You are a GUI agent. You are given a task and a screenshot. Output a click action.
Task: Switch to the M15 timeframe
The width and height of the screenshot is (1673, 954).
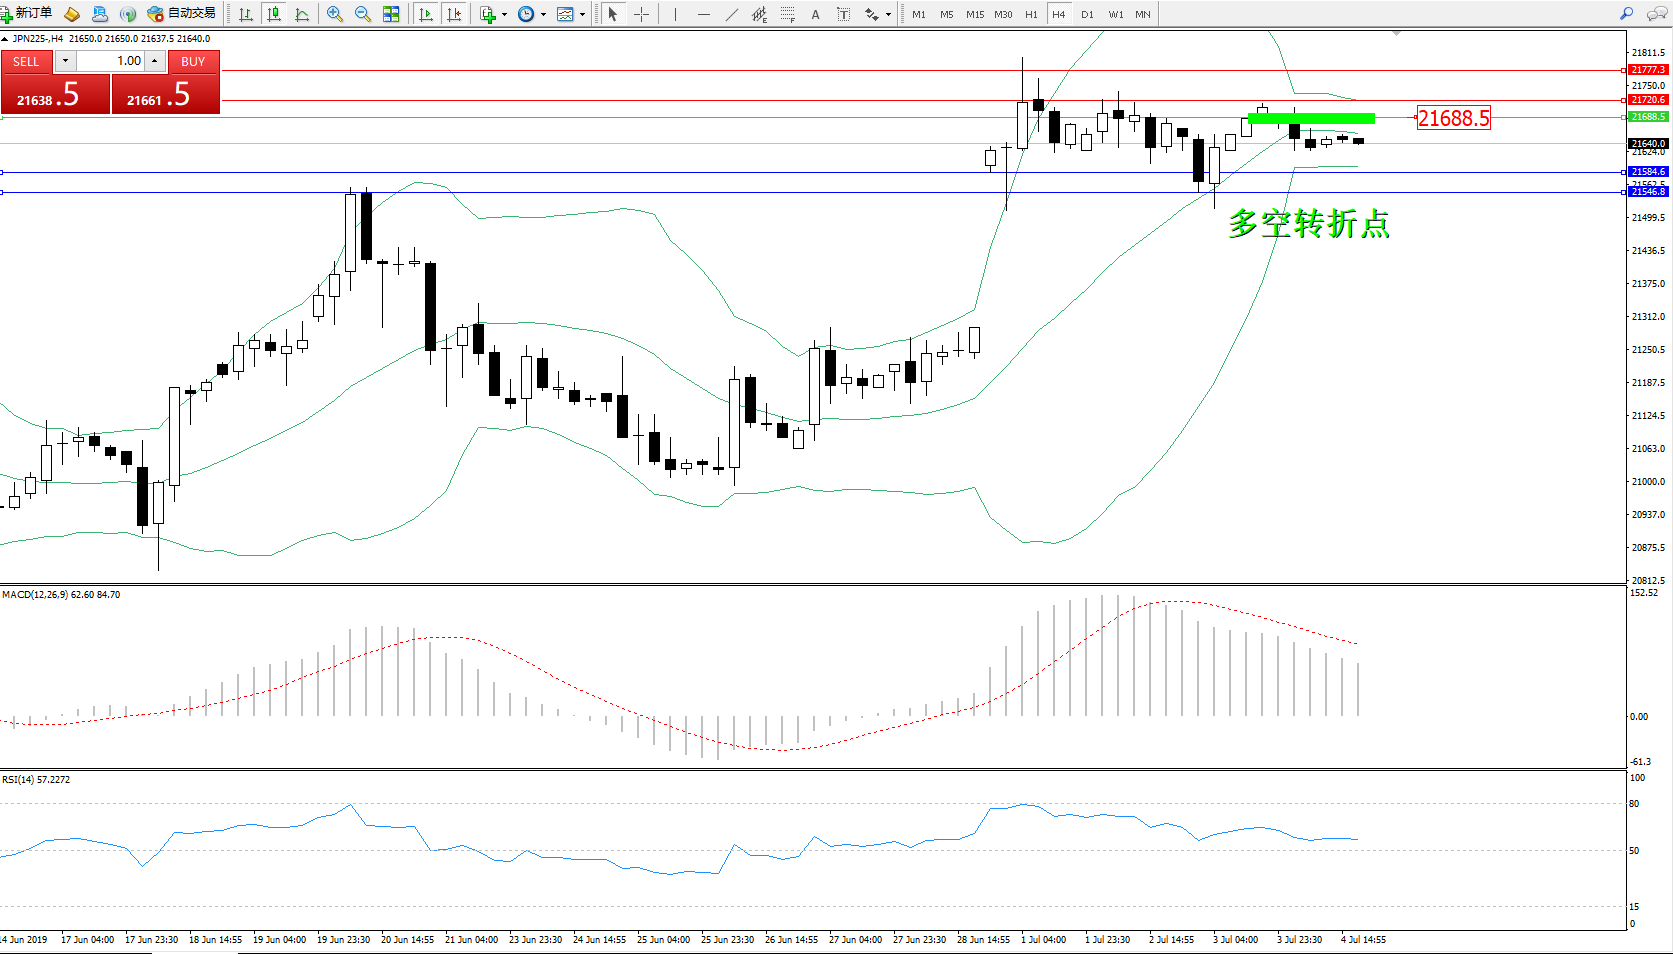[x=974, y=14]
